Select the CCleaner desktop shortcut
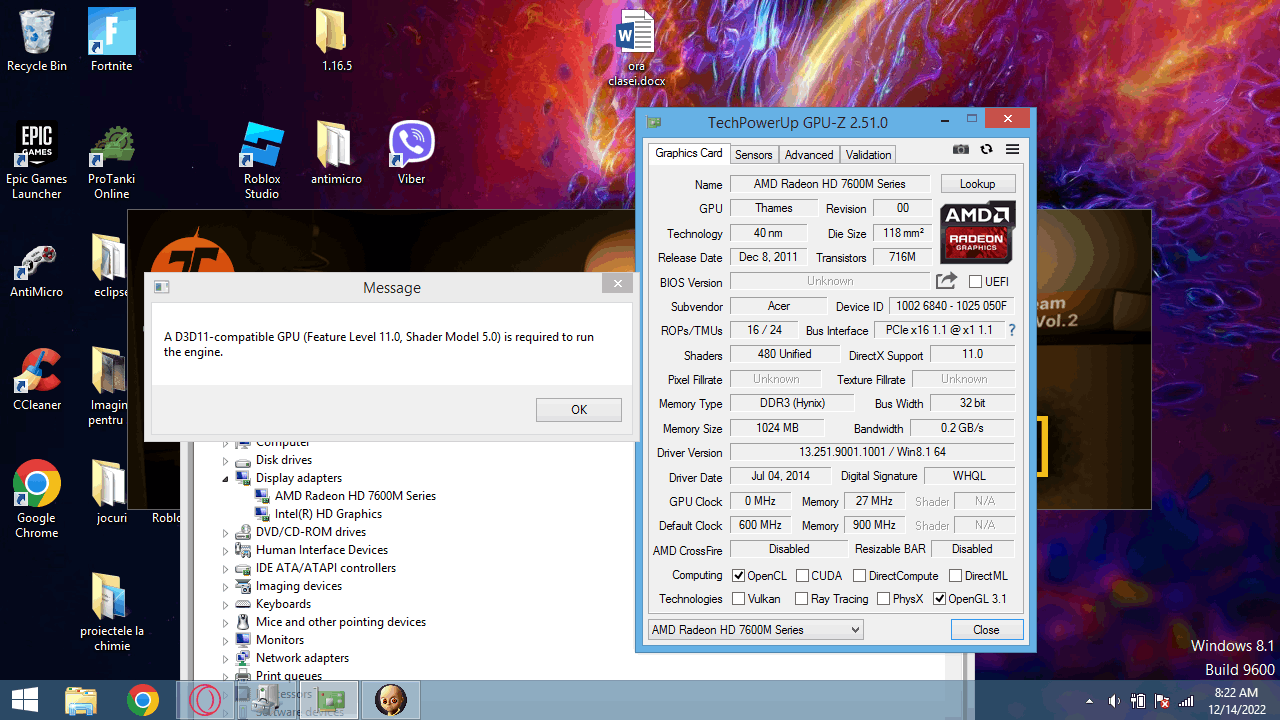 click(37, 380)
